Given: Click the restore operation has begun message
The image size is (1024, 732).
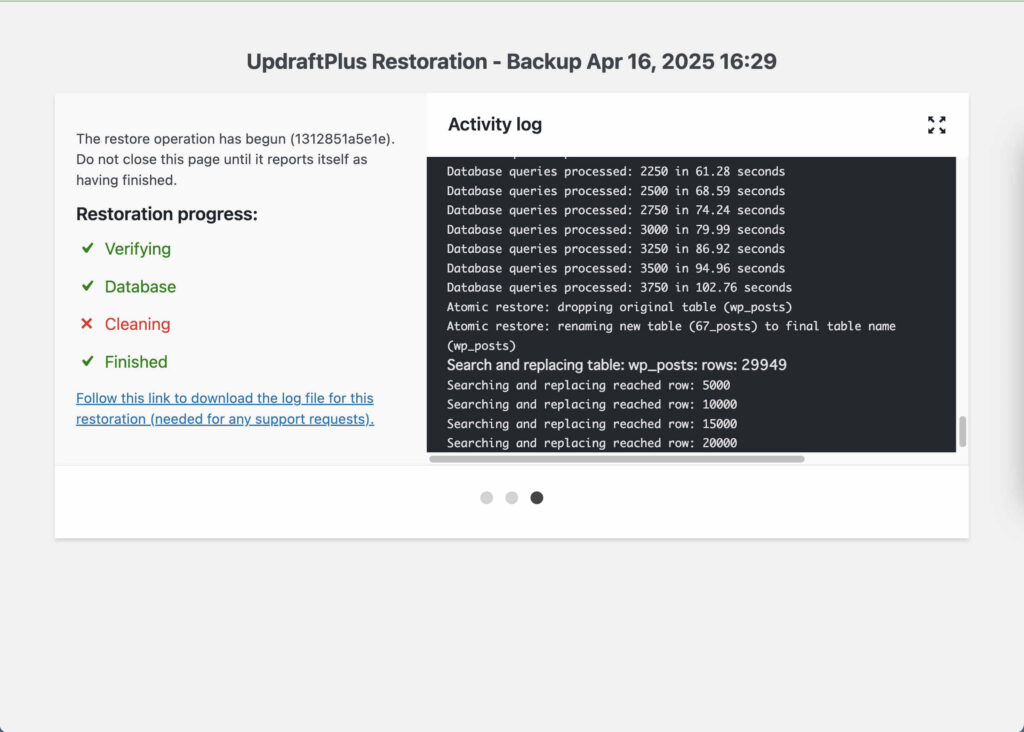Looking at the screenshot, I should point(235,159).
